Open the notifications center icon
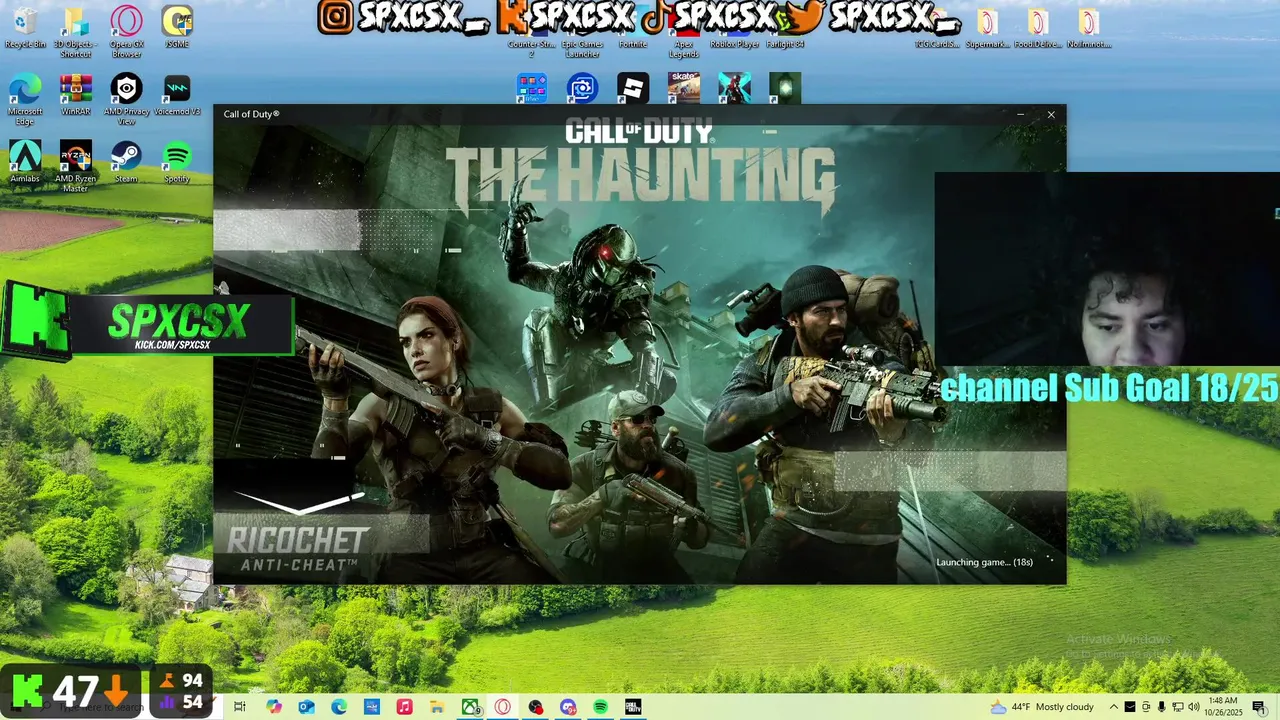Viewport: 1280px width, 720px height. [1258, 707]
